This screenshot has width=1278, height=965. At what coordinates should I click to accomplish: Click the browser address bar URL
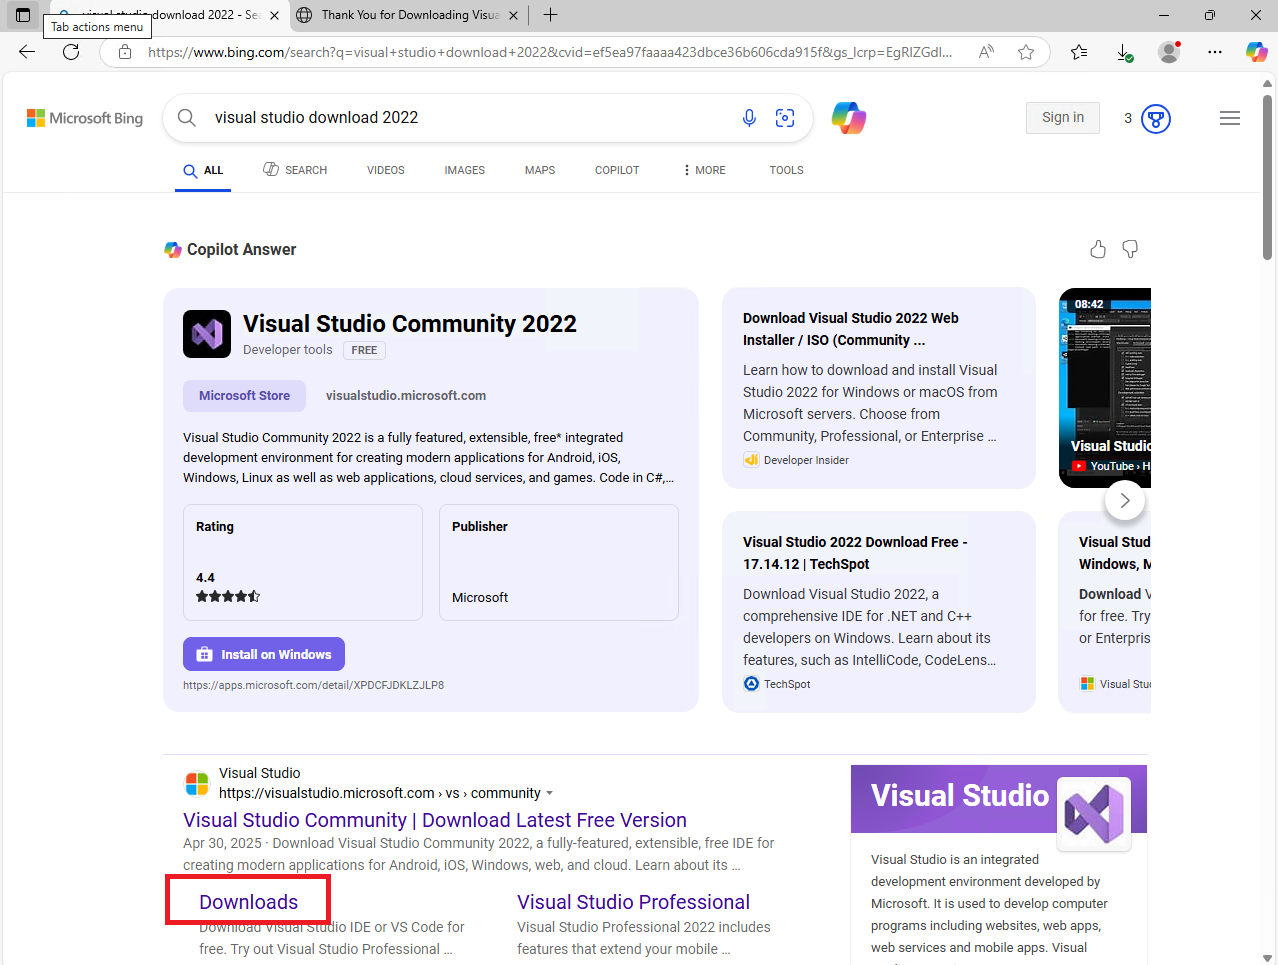pyautogui.click(x=550, y=52)
